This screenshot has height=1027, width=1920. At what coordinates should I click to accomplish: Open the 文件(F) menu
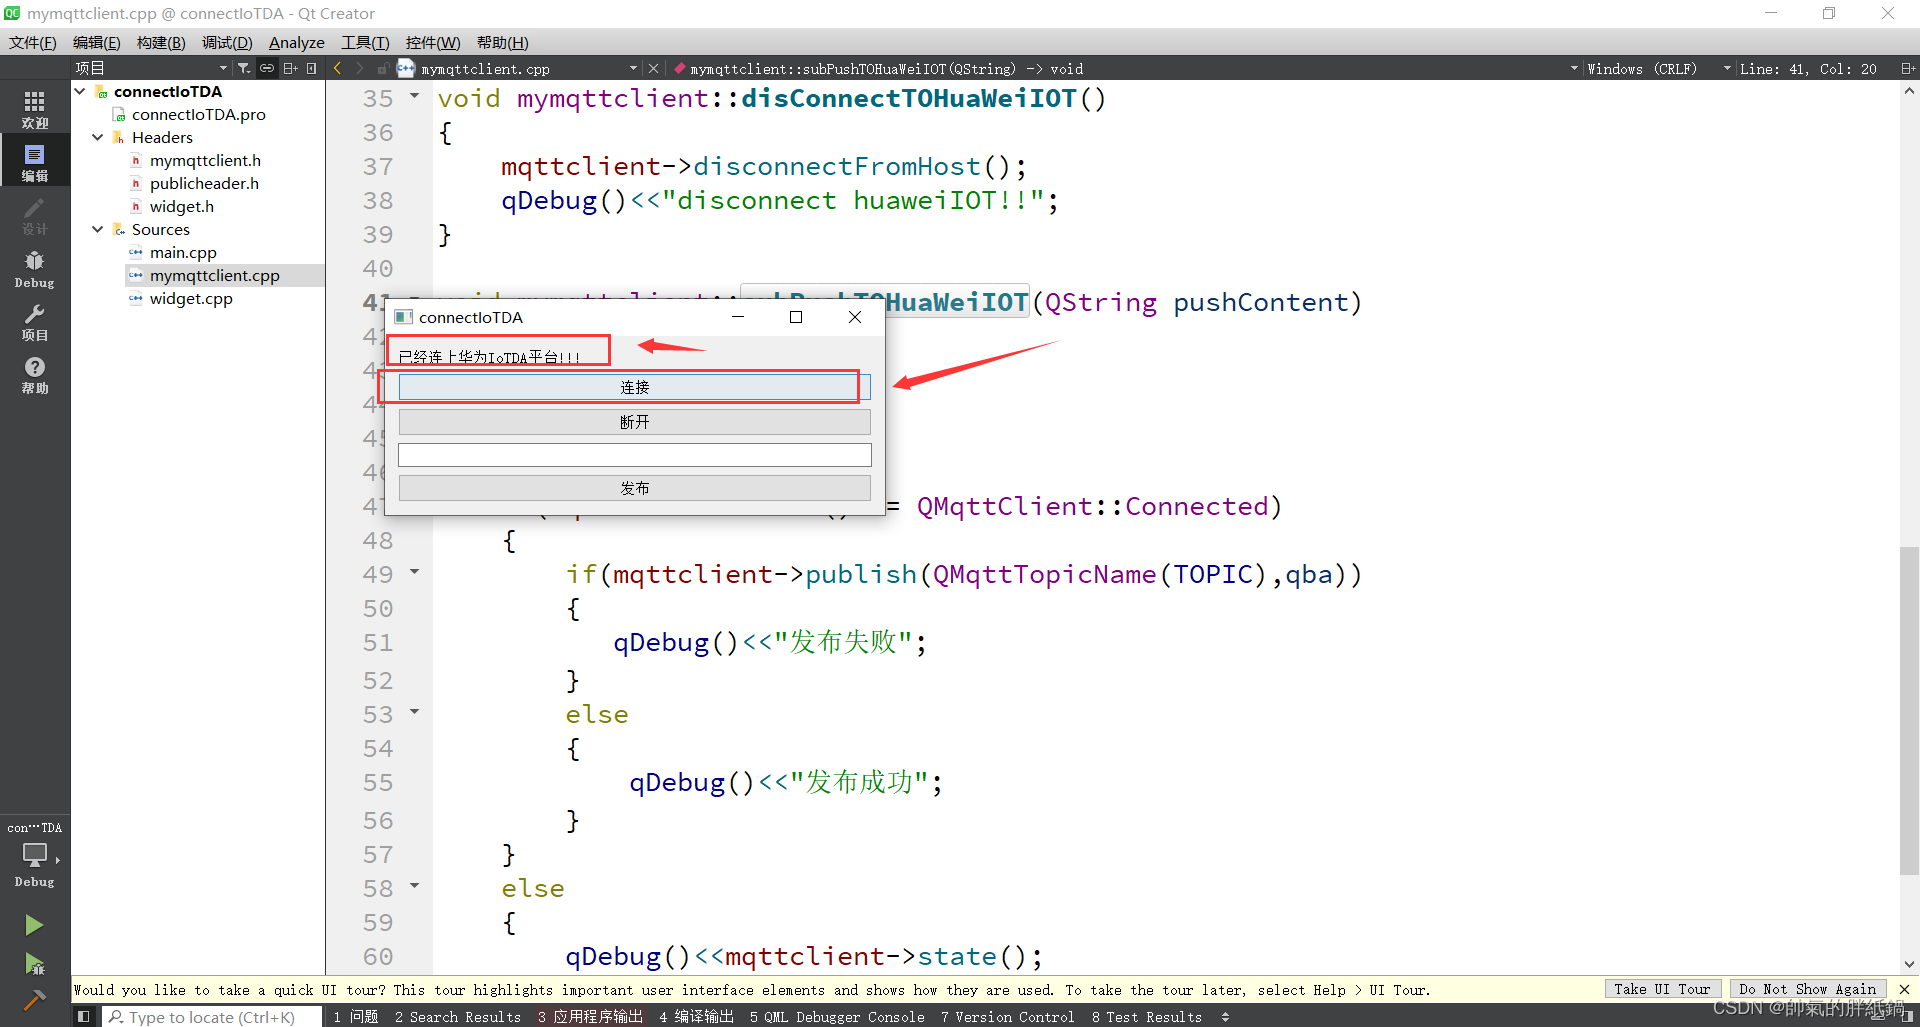32,42
